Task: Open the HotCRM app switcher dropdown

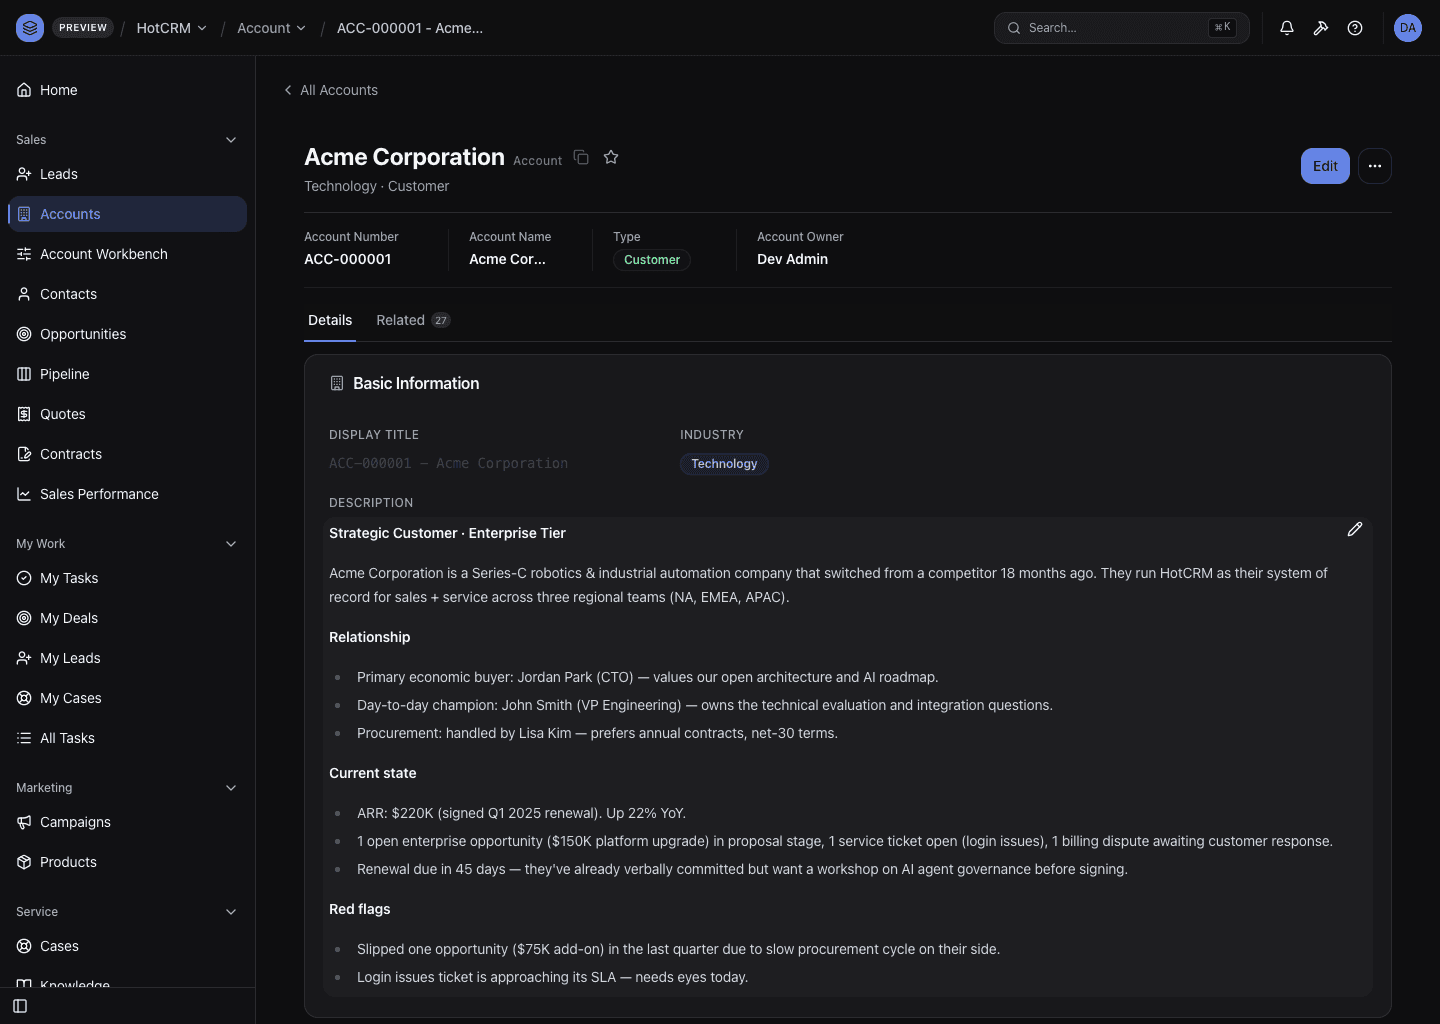Action: click(171, 28)
